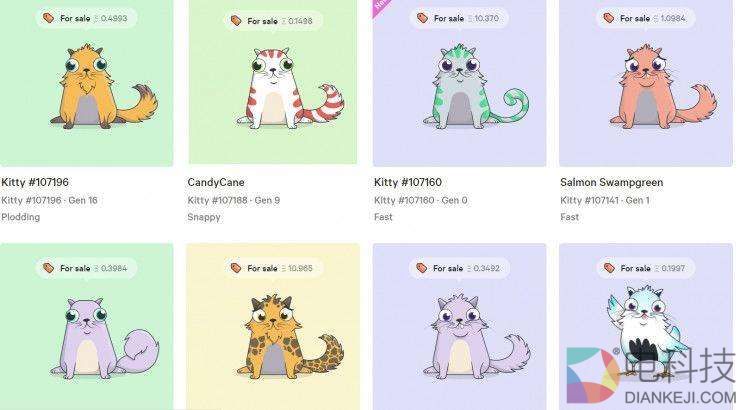Click the tag icon beside the 10.965 price

tap(235, 268)
